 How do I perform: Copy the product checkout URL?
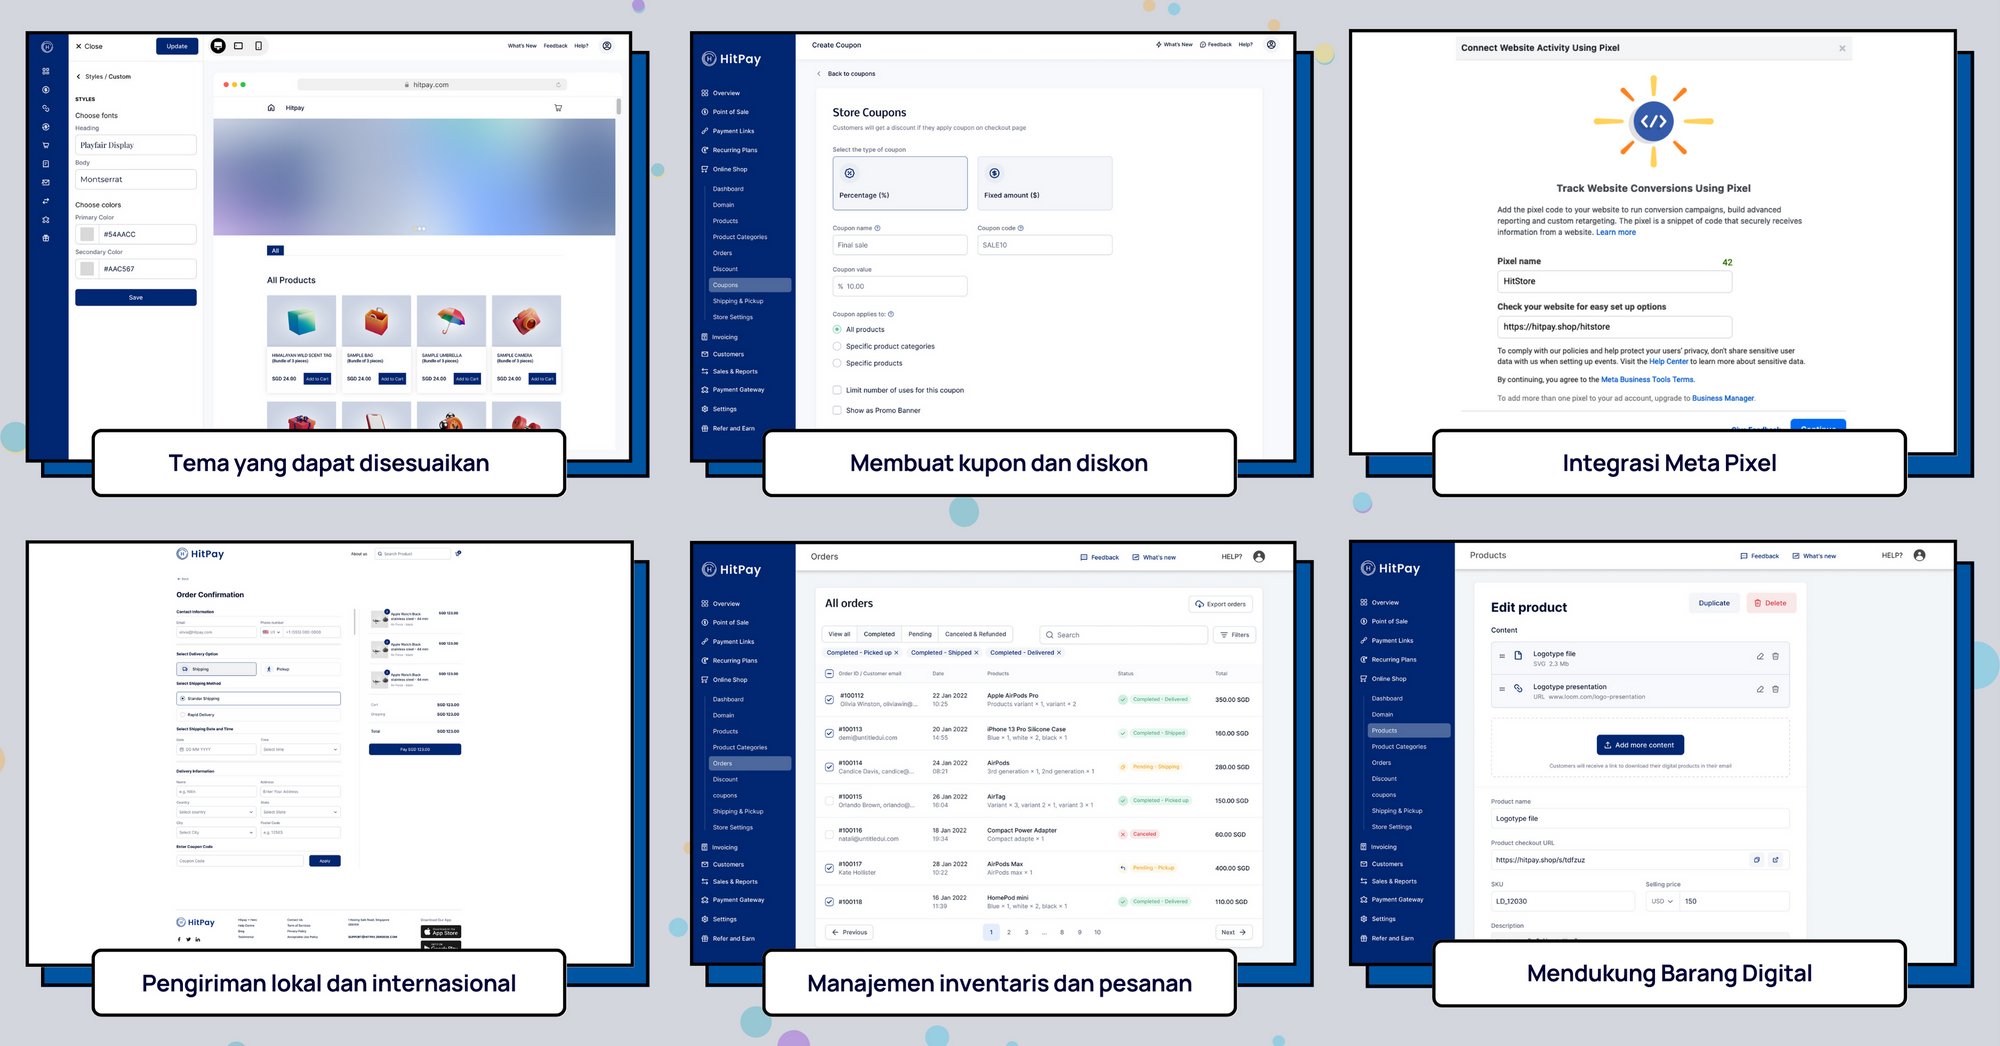[x=1757, y=860]
